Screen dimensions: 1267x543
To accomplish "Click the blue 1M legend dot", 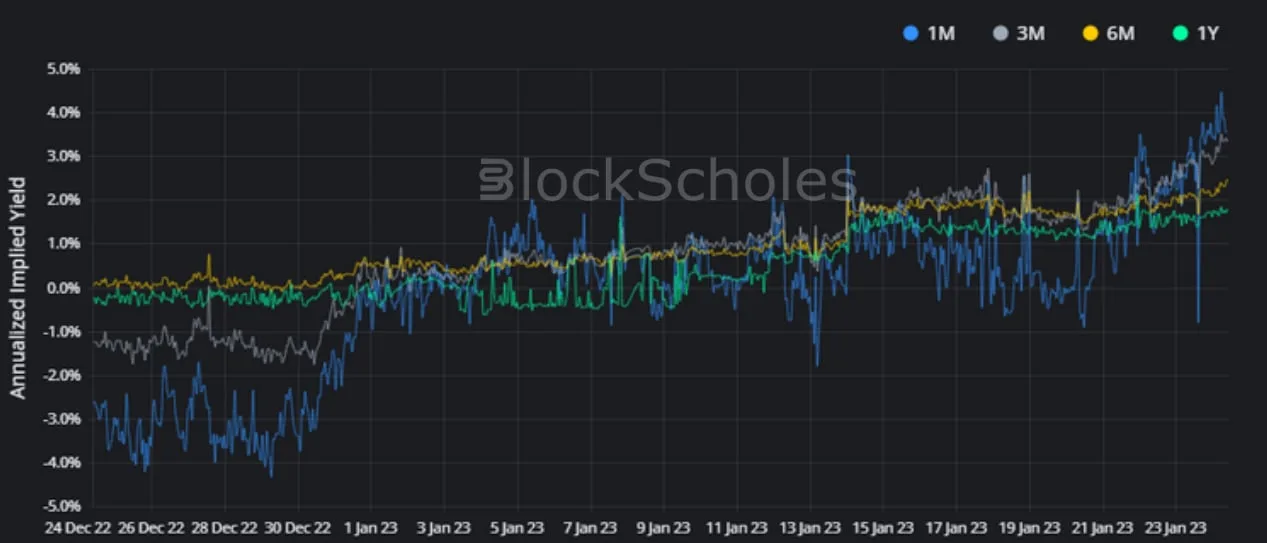I will (909, 33).
